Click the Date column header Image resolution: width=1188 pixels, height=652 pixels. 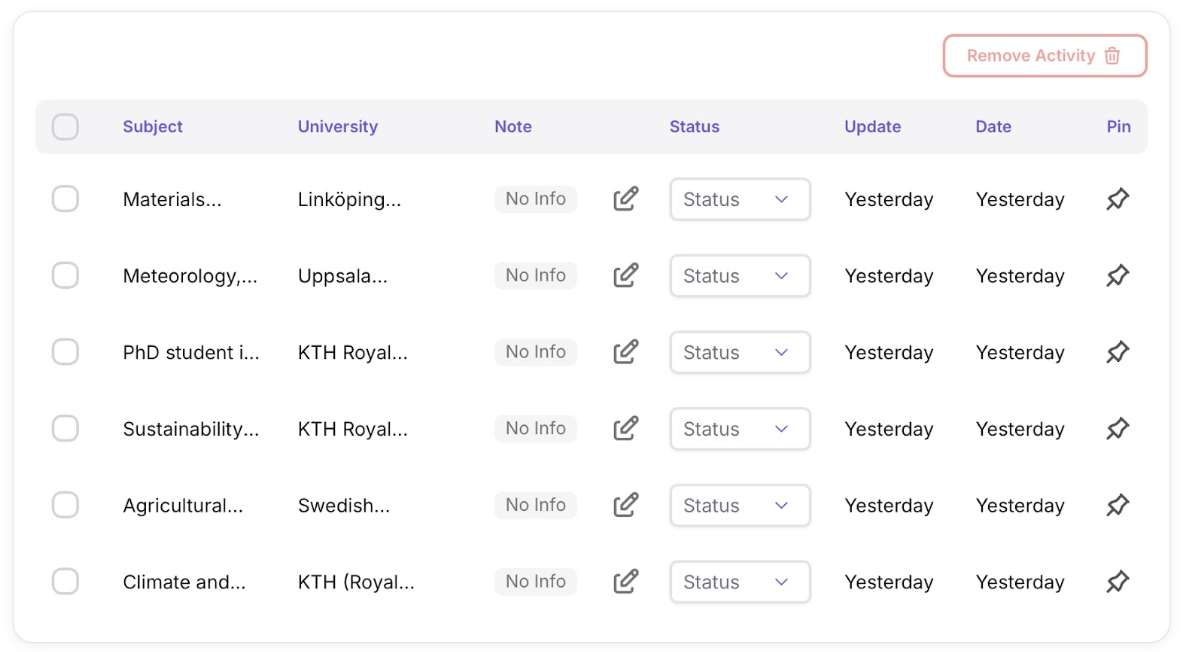(x=993, y=127)
